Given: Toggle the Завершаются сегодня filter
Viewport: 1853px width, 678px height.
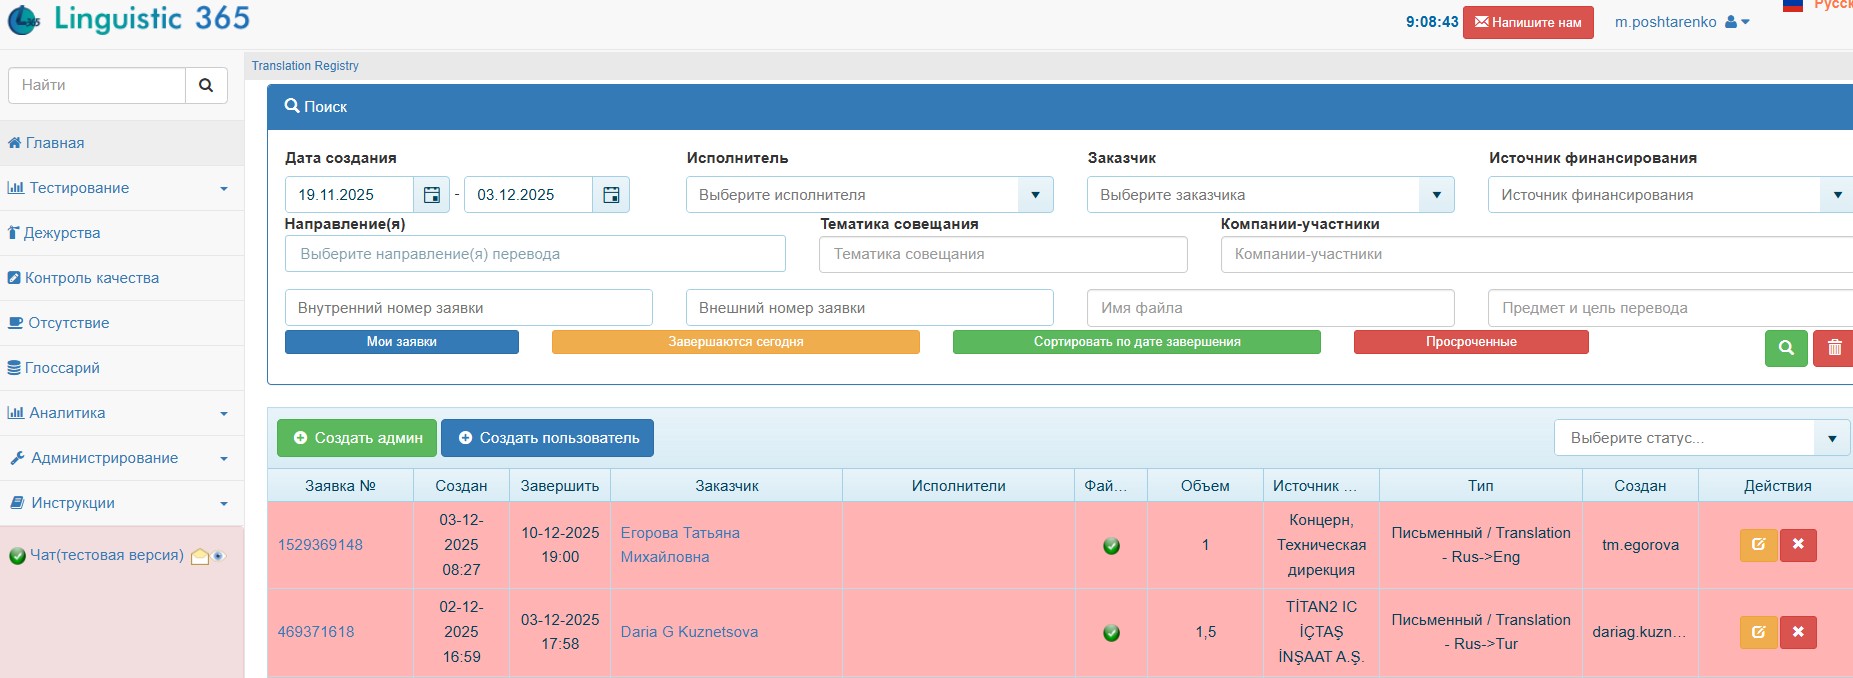Looking at the screenshot, I should pyautogui.click(x=735, y=342).
